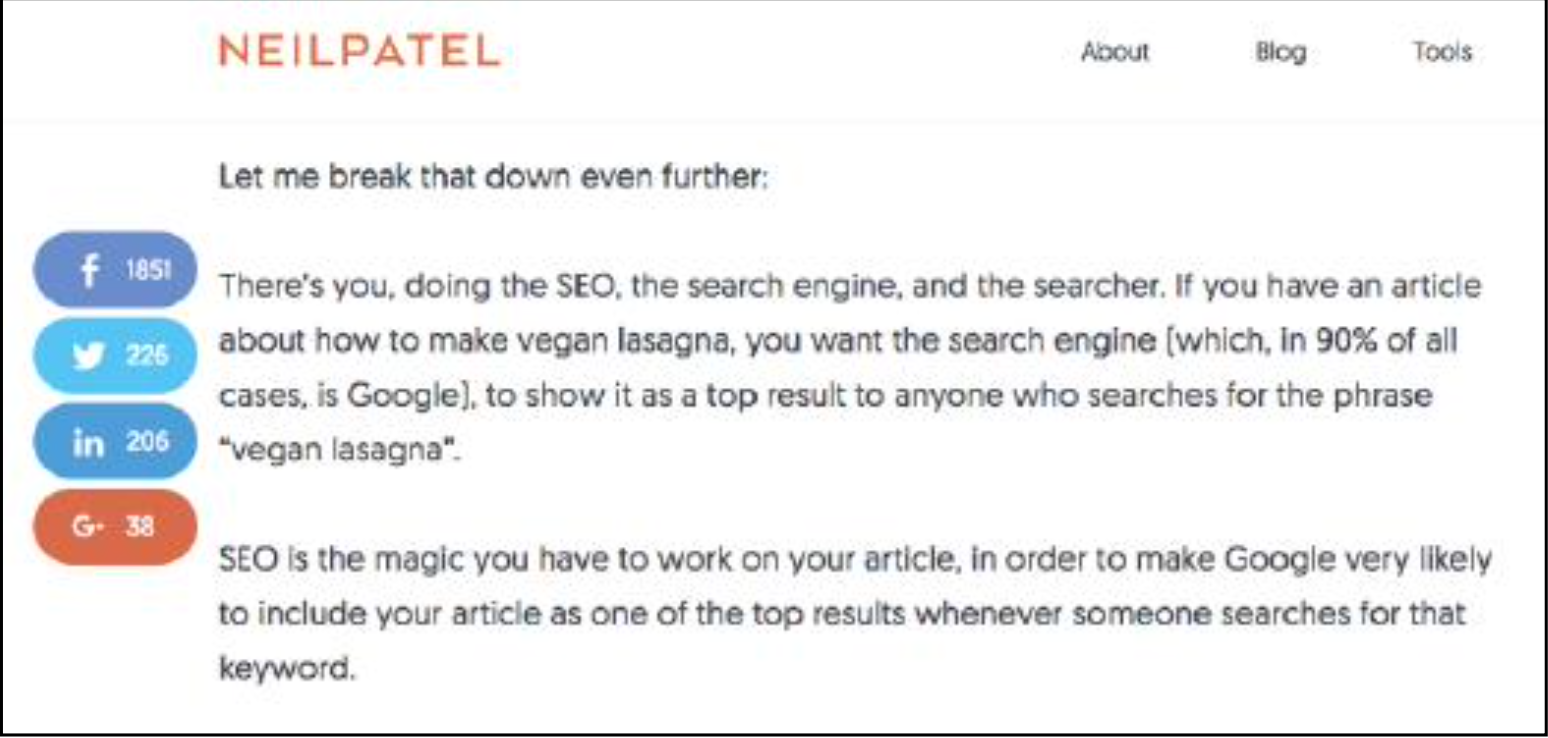The image size is (1548, 738).
Task: Click the paragraph starting 'SEO is the magic'
Action: point(855,612)
